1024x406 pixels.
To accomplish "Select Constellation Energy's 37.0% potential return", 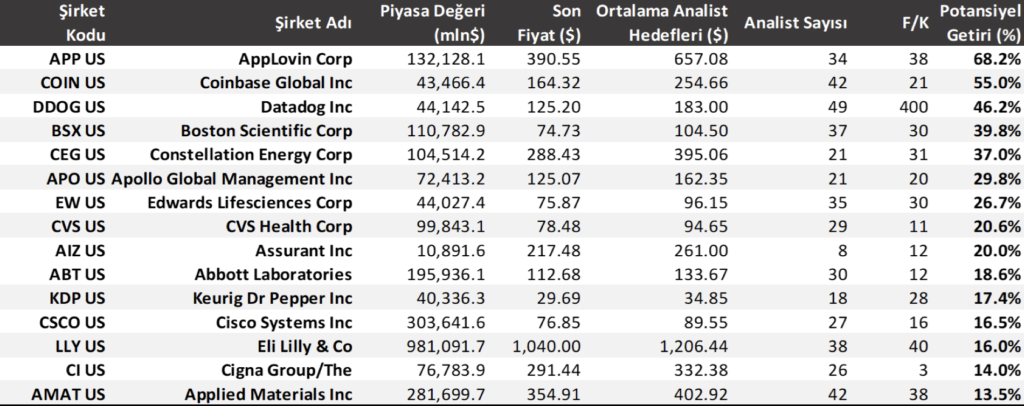I will (996, 154).
